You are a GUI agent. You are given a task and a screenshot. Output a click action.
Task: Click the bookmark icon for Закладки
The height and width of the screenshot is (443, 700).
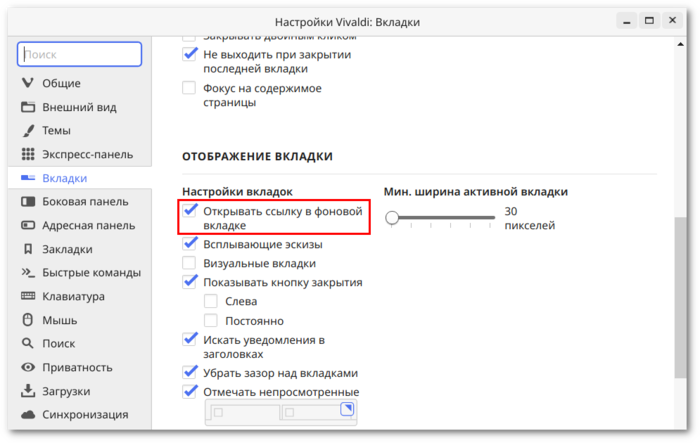(x=28, y=249)
